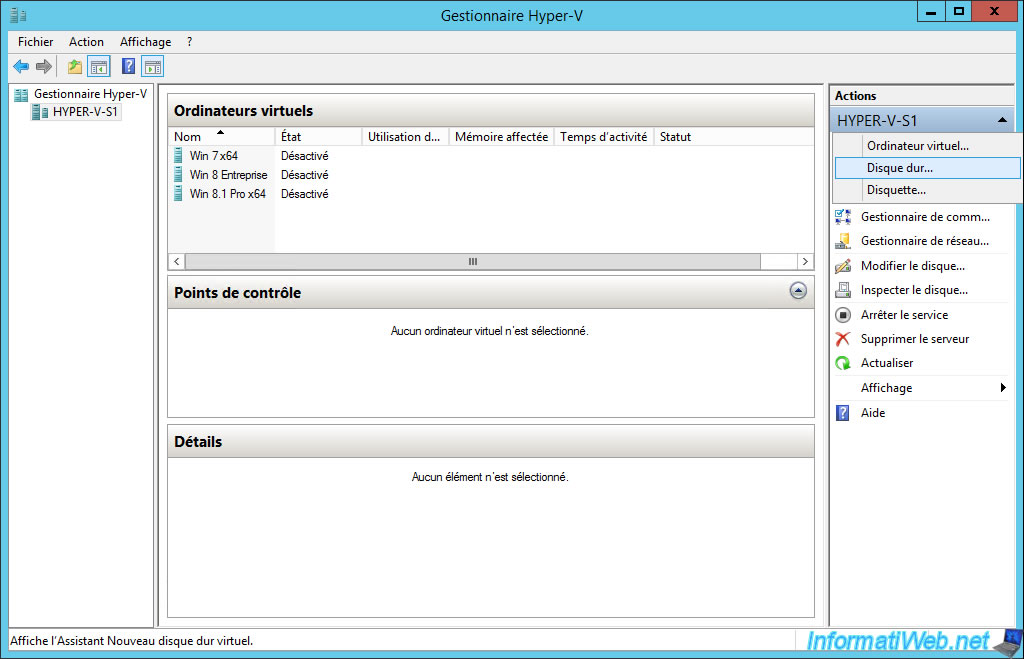
Task: Select the Win 8.1 Pro x64 row name
Action: point(227,193)
